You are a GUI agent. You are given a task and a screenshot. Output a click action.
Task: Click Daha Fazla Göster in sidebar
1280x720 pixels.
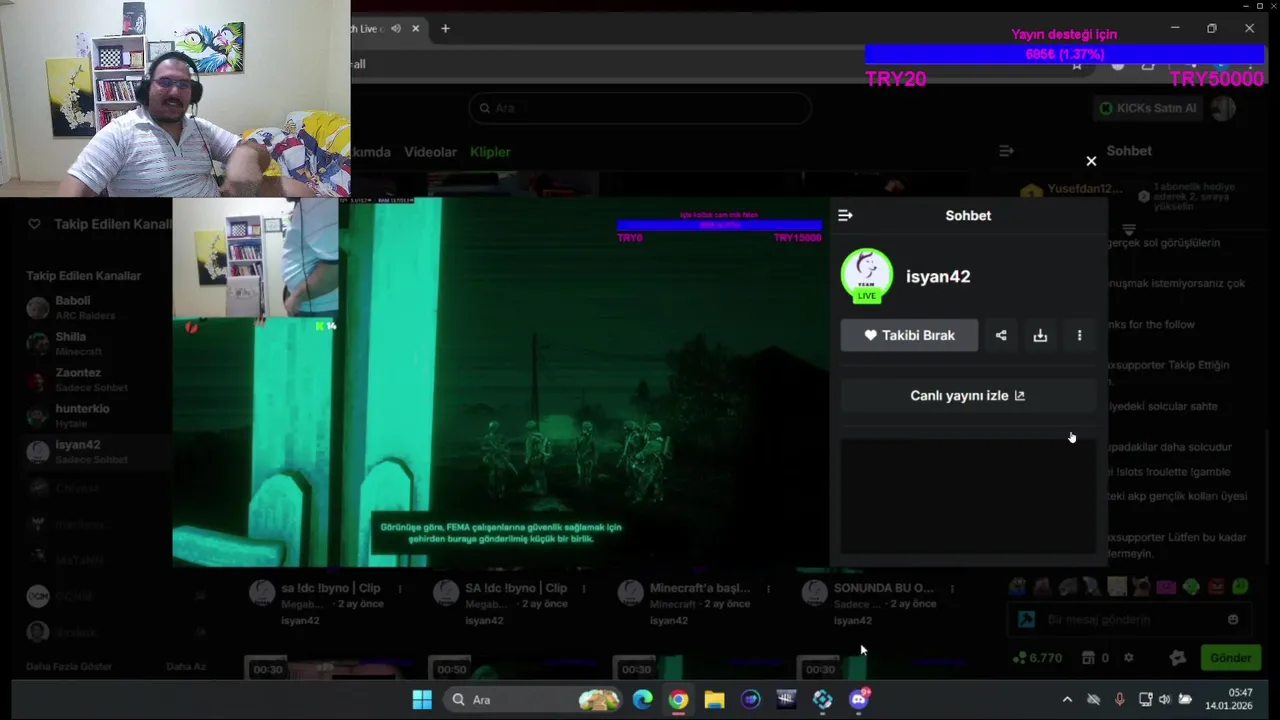coord(69,666)
